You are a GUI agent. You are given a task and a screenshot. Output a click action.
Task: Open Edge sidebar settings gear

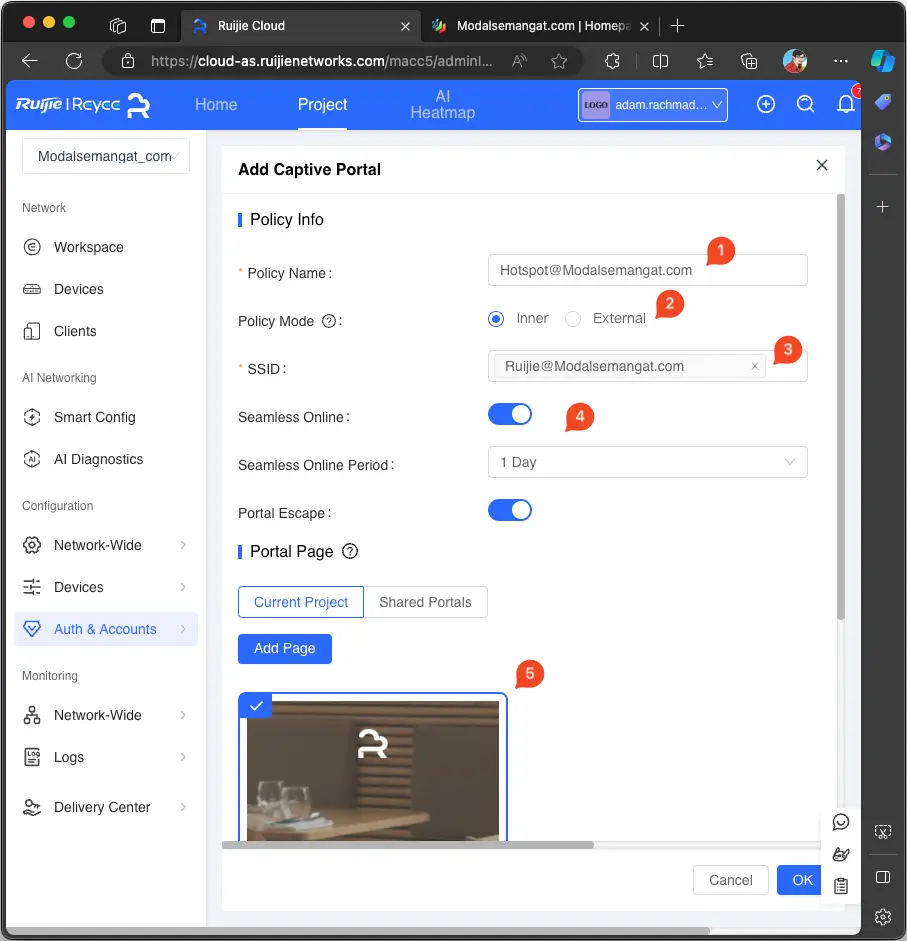882,917
